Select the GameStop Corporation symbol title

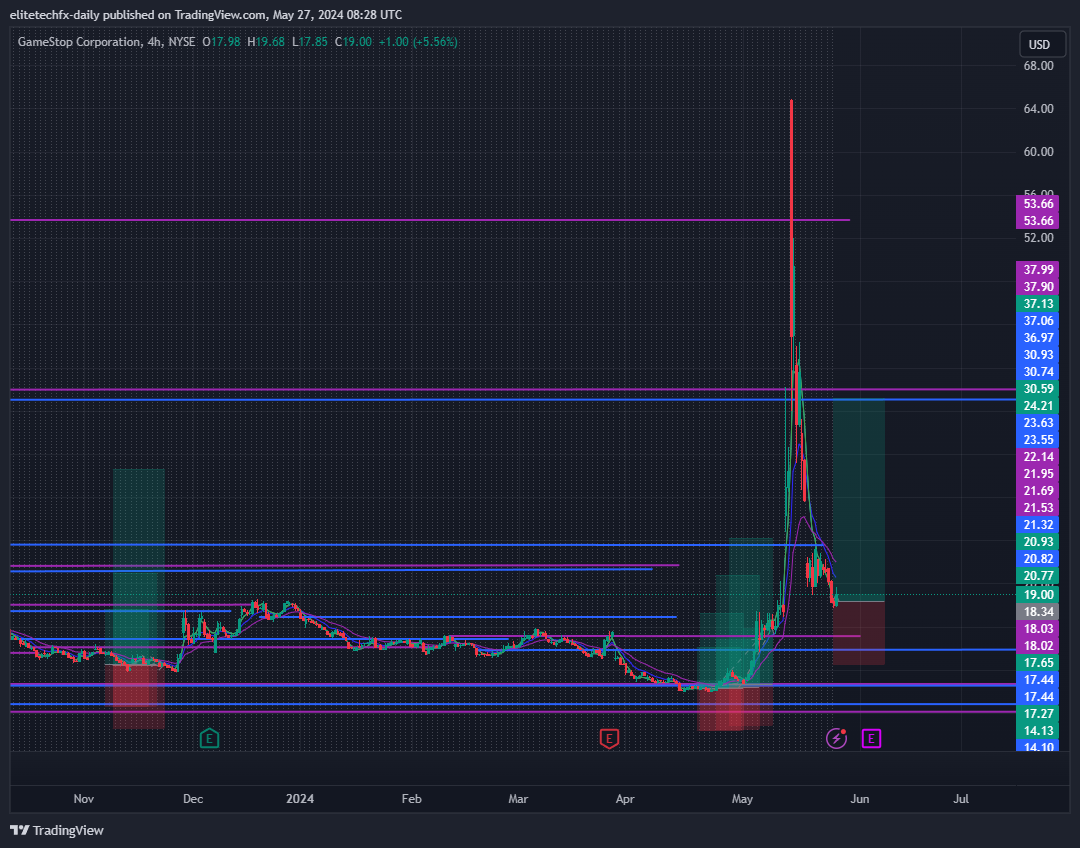pos(79,42)
